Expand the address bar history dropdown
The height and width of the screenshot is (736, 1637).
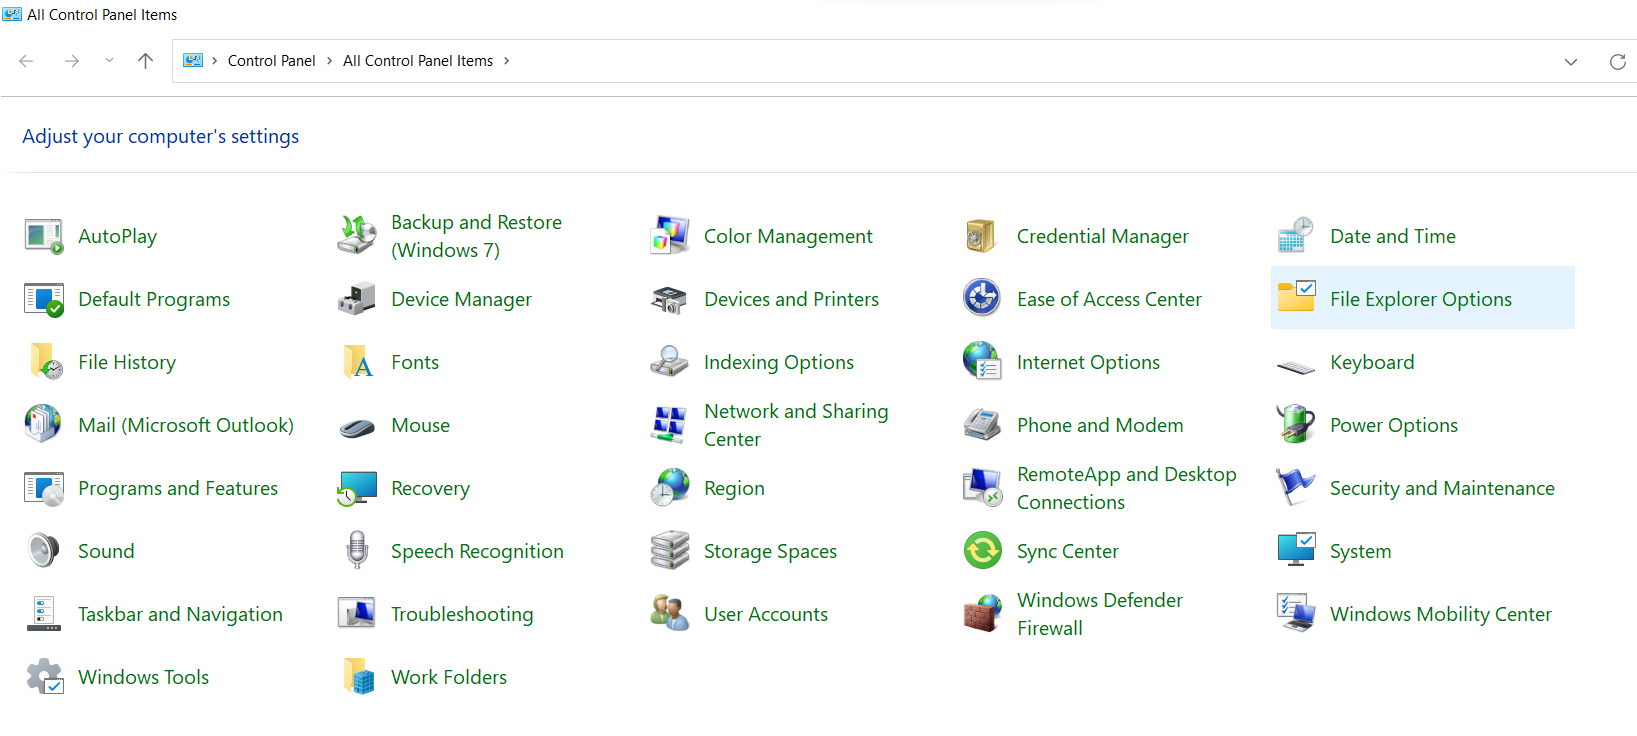(x=1571, y=62)
